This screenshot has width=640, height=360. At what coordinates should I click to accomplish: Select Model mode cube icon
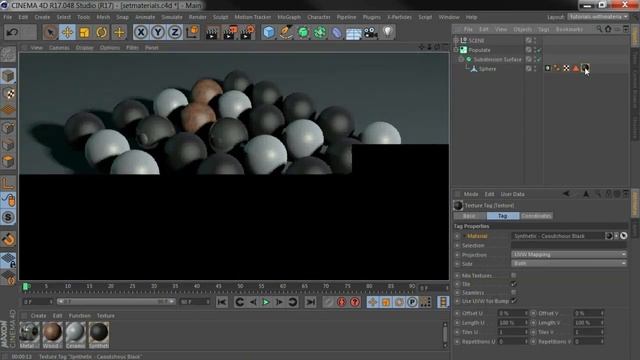[8, 76]
